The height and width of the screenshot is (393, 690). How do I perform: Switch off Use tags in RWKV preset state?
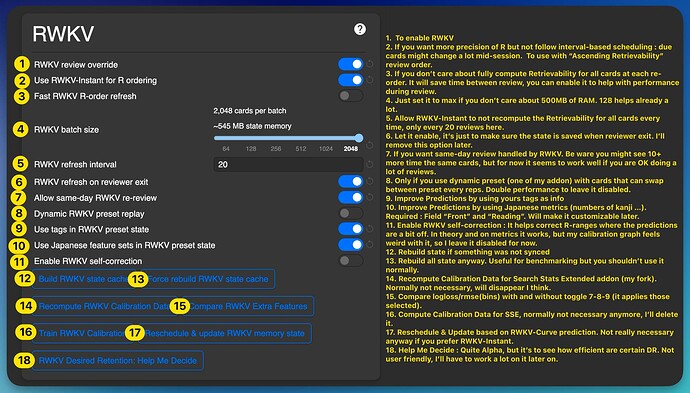point(351,229)
